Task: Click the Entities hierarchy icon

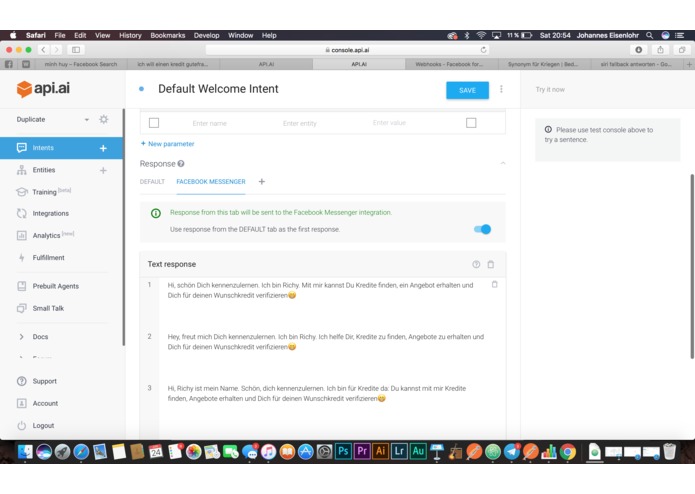Action: (22, 170)
